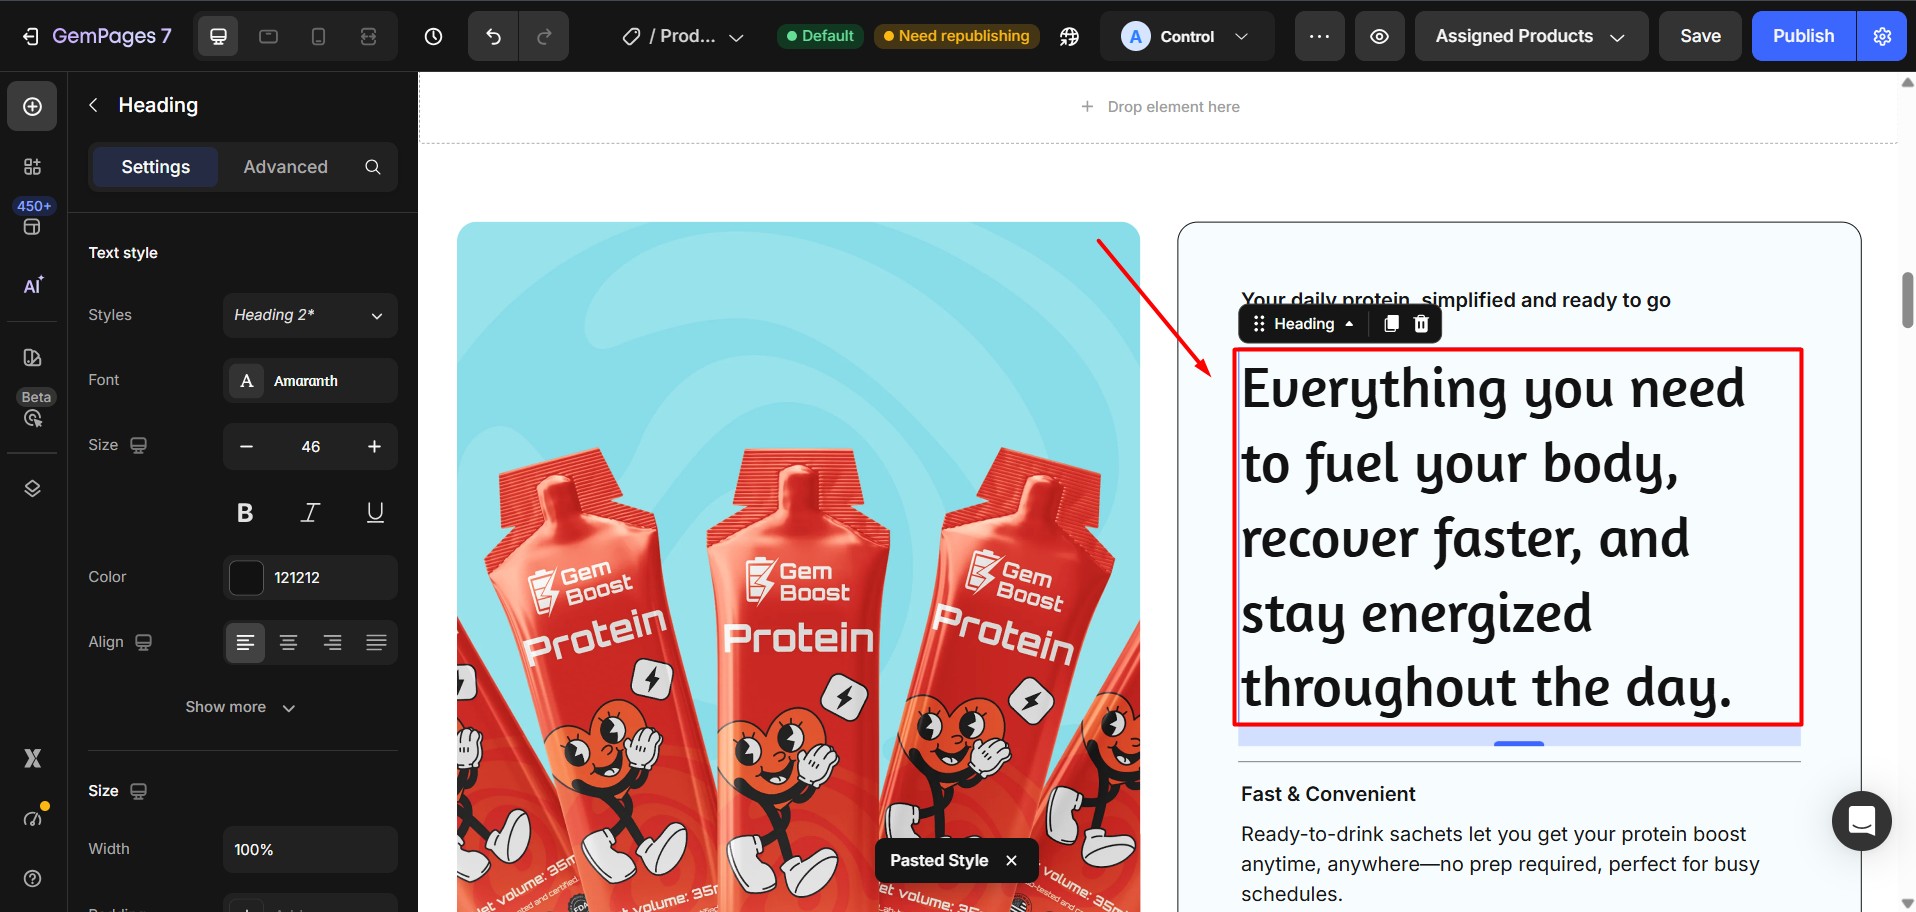Open the Heading 2 styles dropdown
The width and height of the screenshot is (1916, 912).
pyautogui.click(x=310, y=315)
